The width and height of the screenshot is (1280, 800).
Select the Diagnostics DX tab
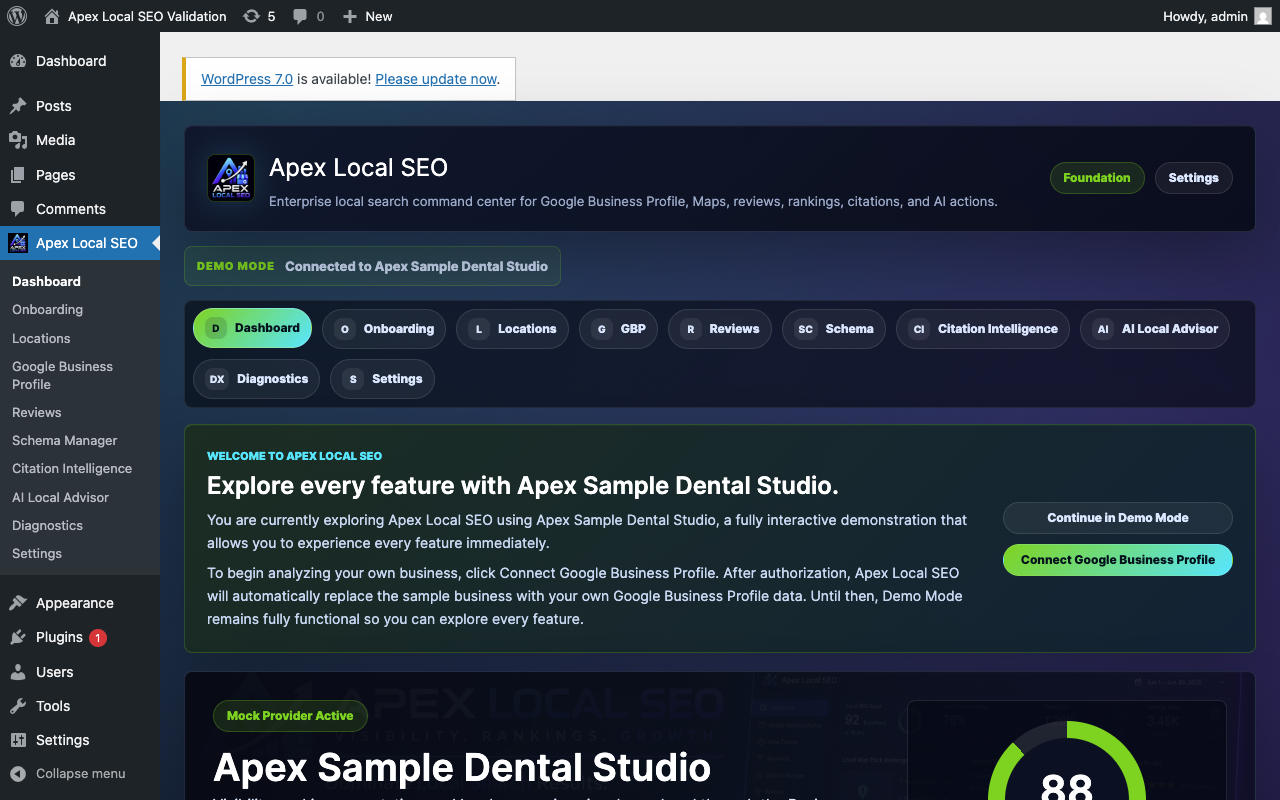[x=257, y=379]
